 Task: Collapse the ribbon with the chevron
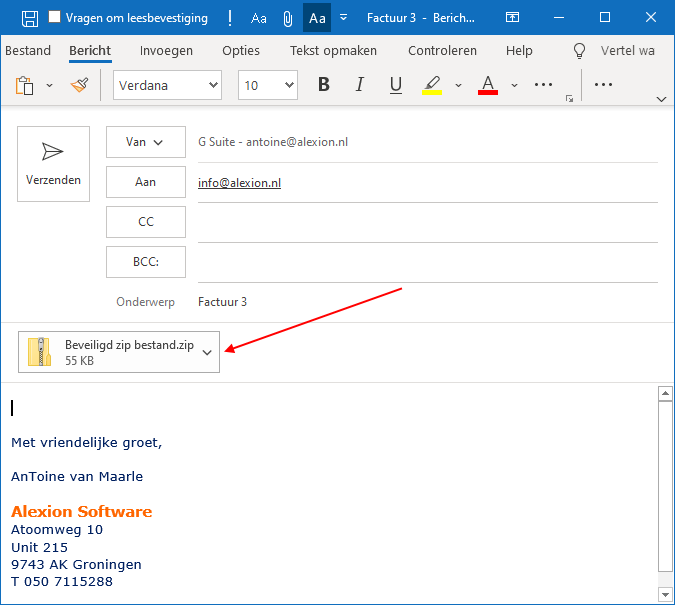[661, 99]
